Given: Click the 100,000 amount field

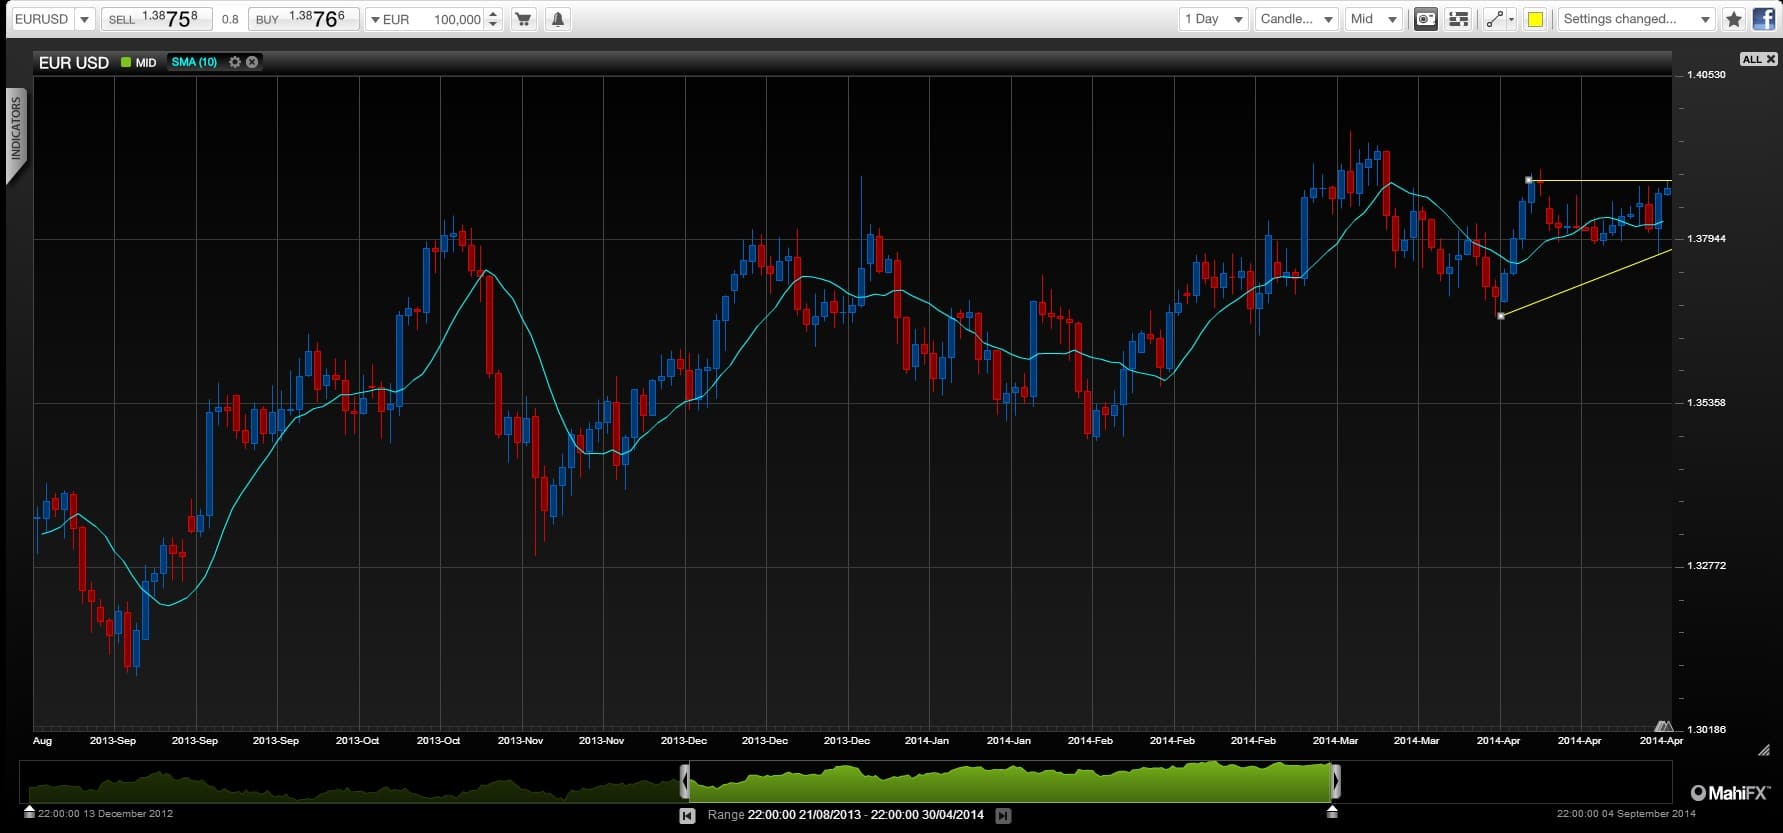Looking at the screenshot, I should click(455, 19).
